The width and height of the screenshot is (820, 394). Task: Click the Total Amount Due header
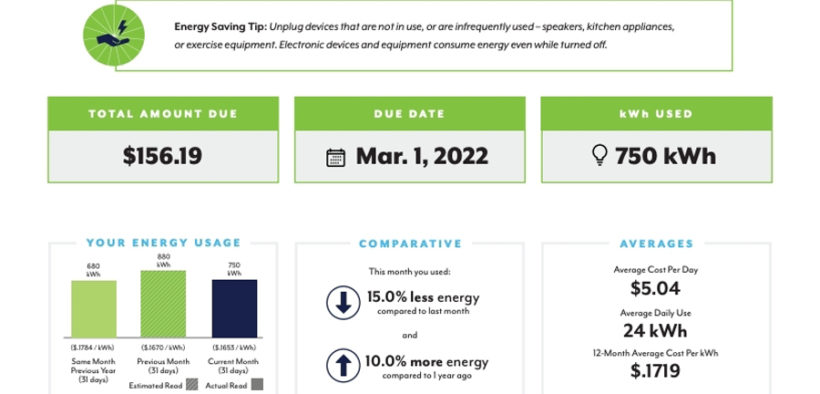pos(163,114)
